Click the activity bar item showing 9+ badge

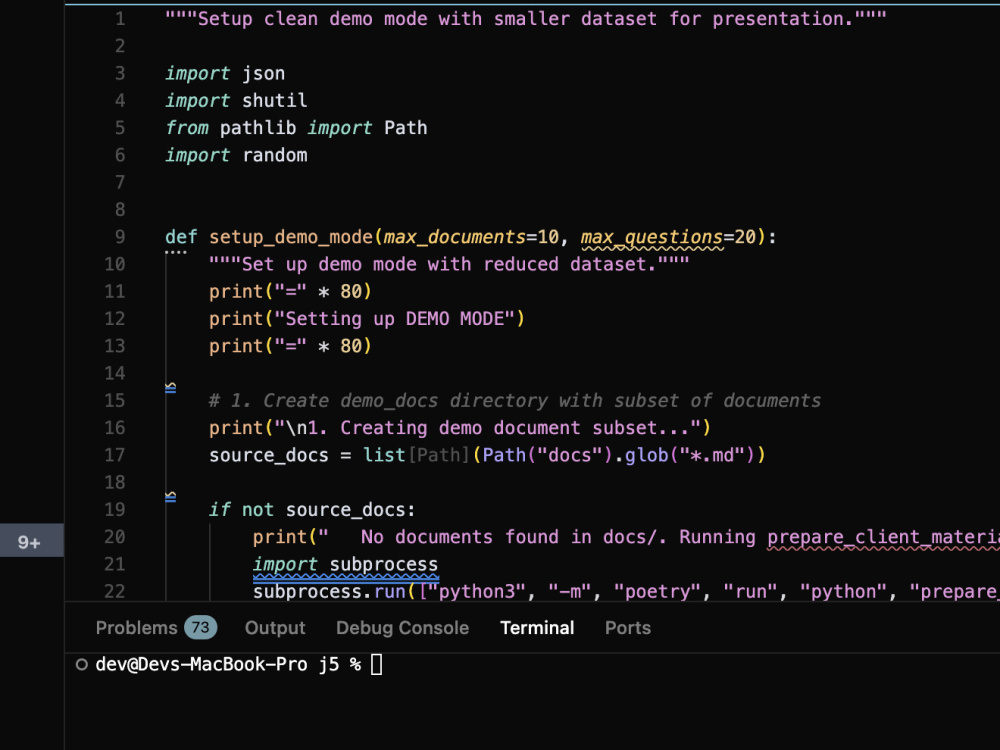coord(31,542)
